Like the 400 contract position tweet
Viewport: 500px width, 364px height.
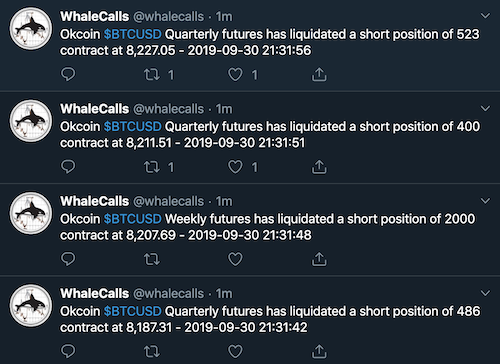[x=235, y=167]
